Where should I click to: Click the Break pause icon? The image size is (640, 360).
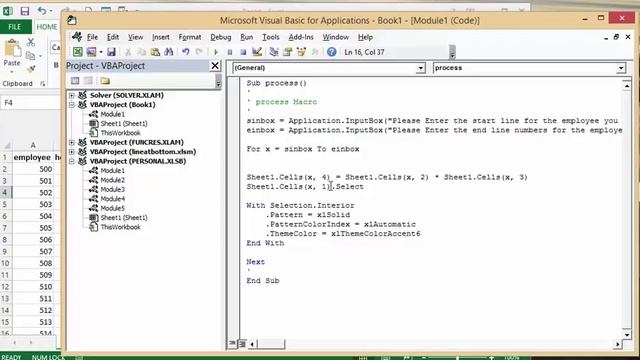(230, 52)
